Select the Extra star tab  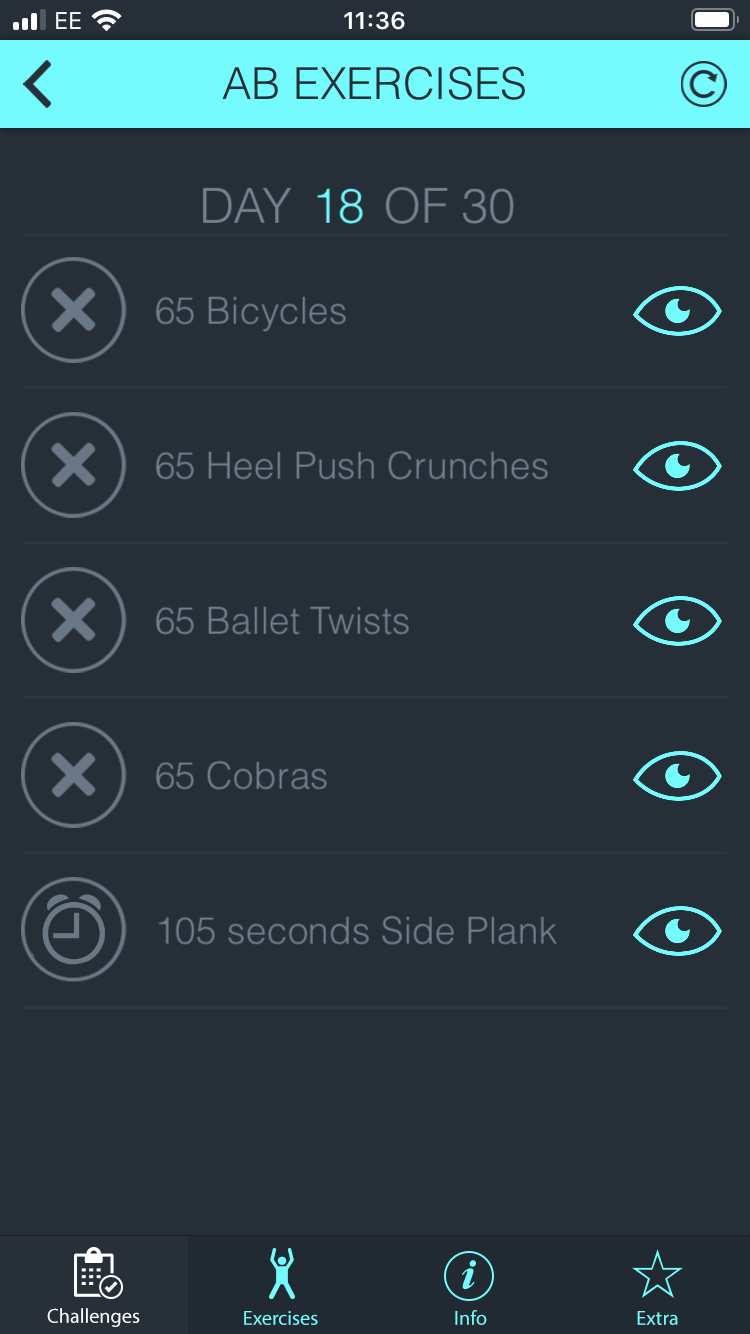[657, 1285]
